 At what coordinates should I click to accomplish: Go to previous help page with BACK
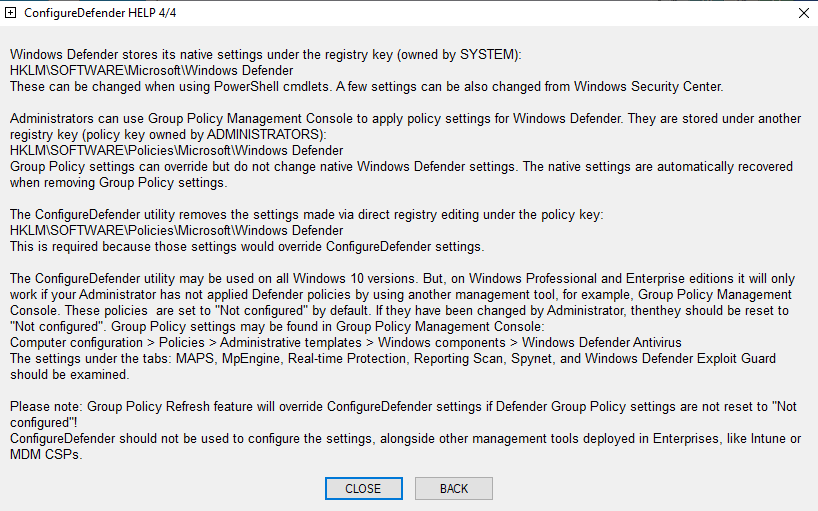coord(453,489)
